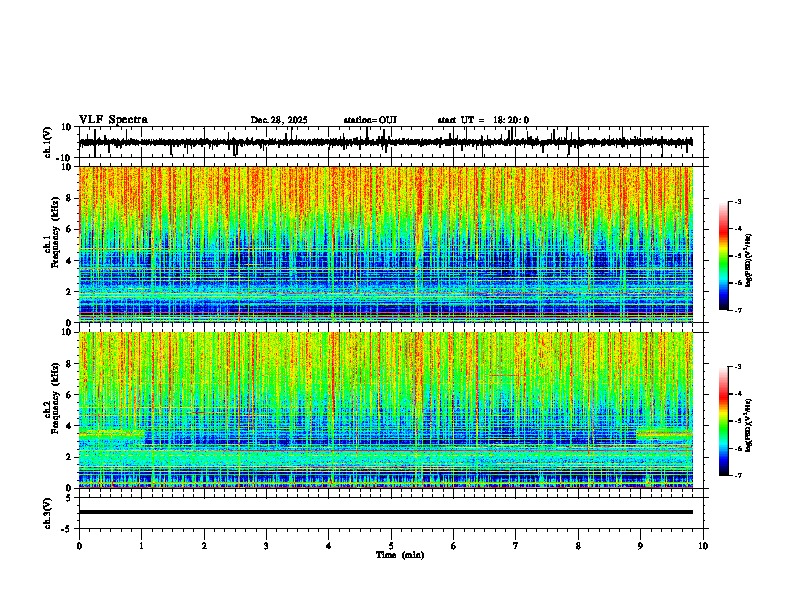The height and width of the screenshot is (612, 792).
Task: Click the ch.2 spectrogram color scale bar
Action: point(724,421)
